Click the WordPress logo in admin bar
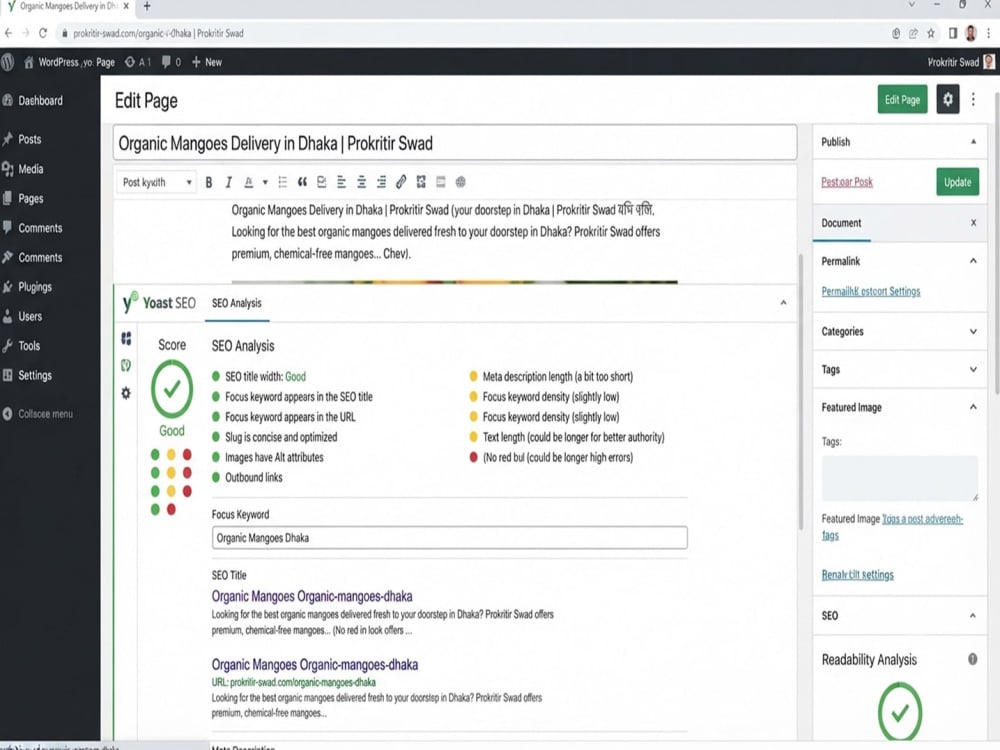 coord(8,62)
